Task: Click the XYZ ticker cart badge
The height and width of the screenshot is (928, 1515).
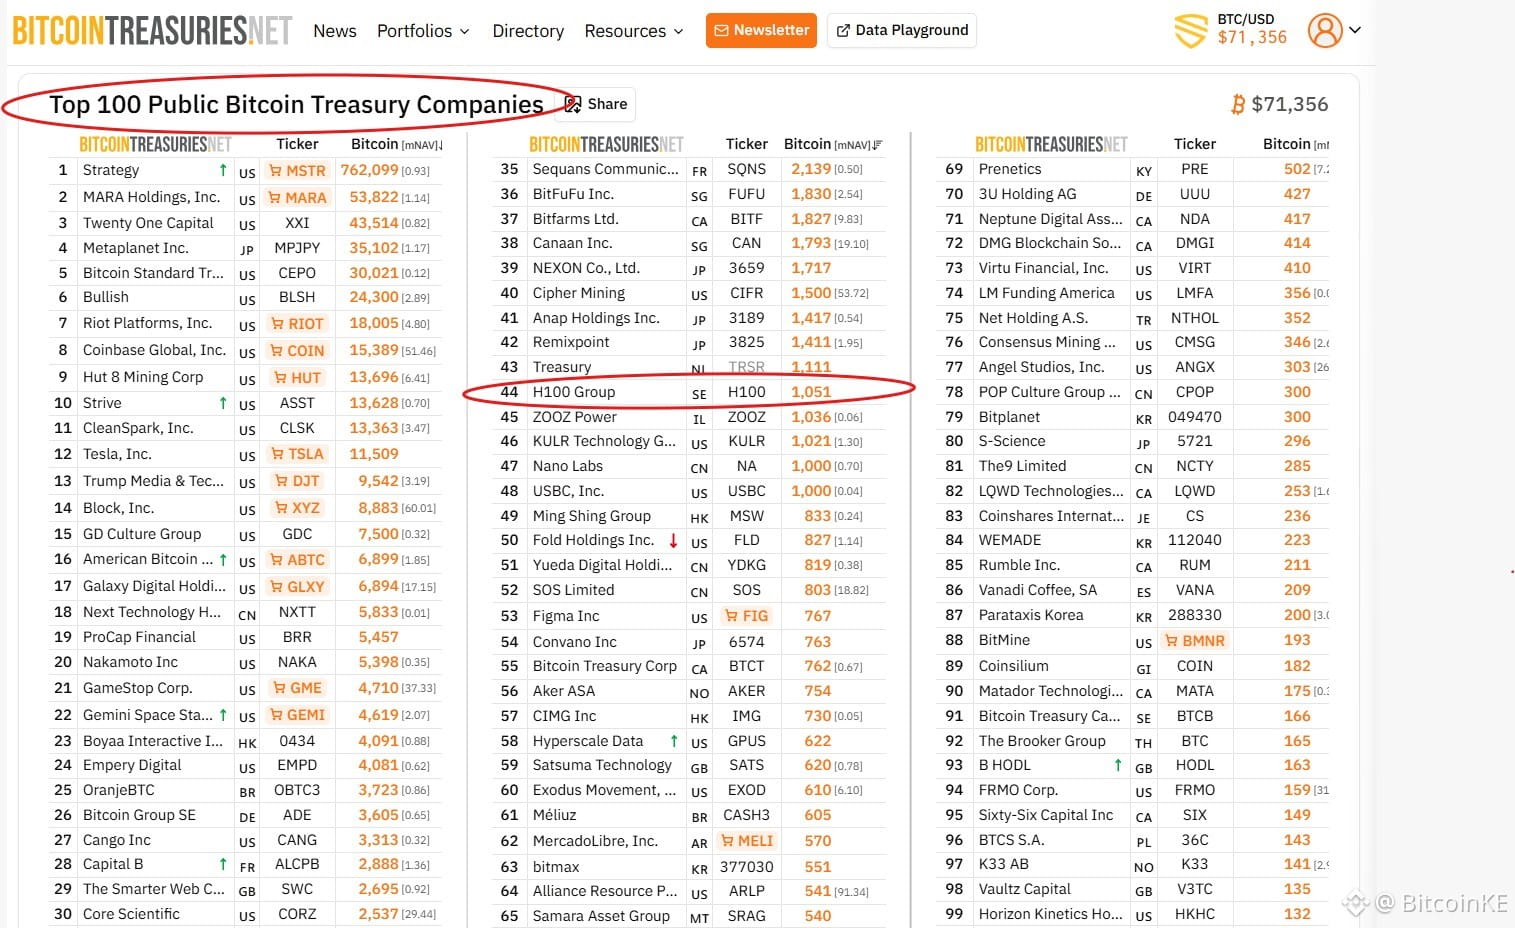Action: pyautogui.click(x=297, y=508)
